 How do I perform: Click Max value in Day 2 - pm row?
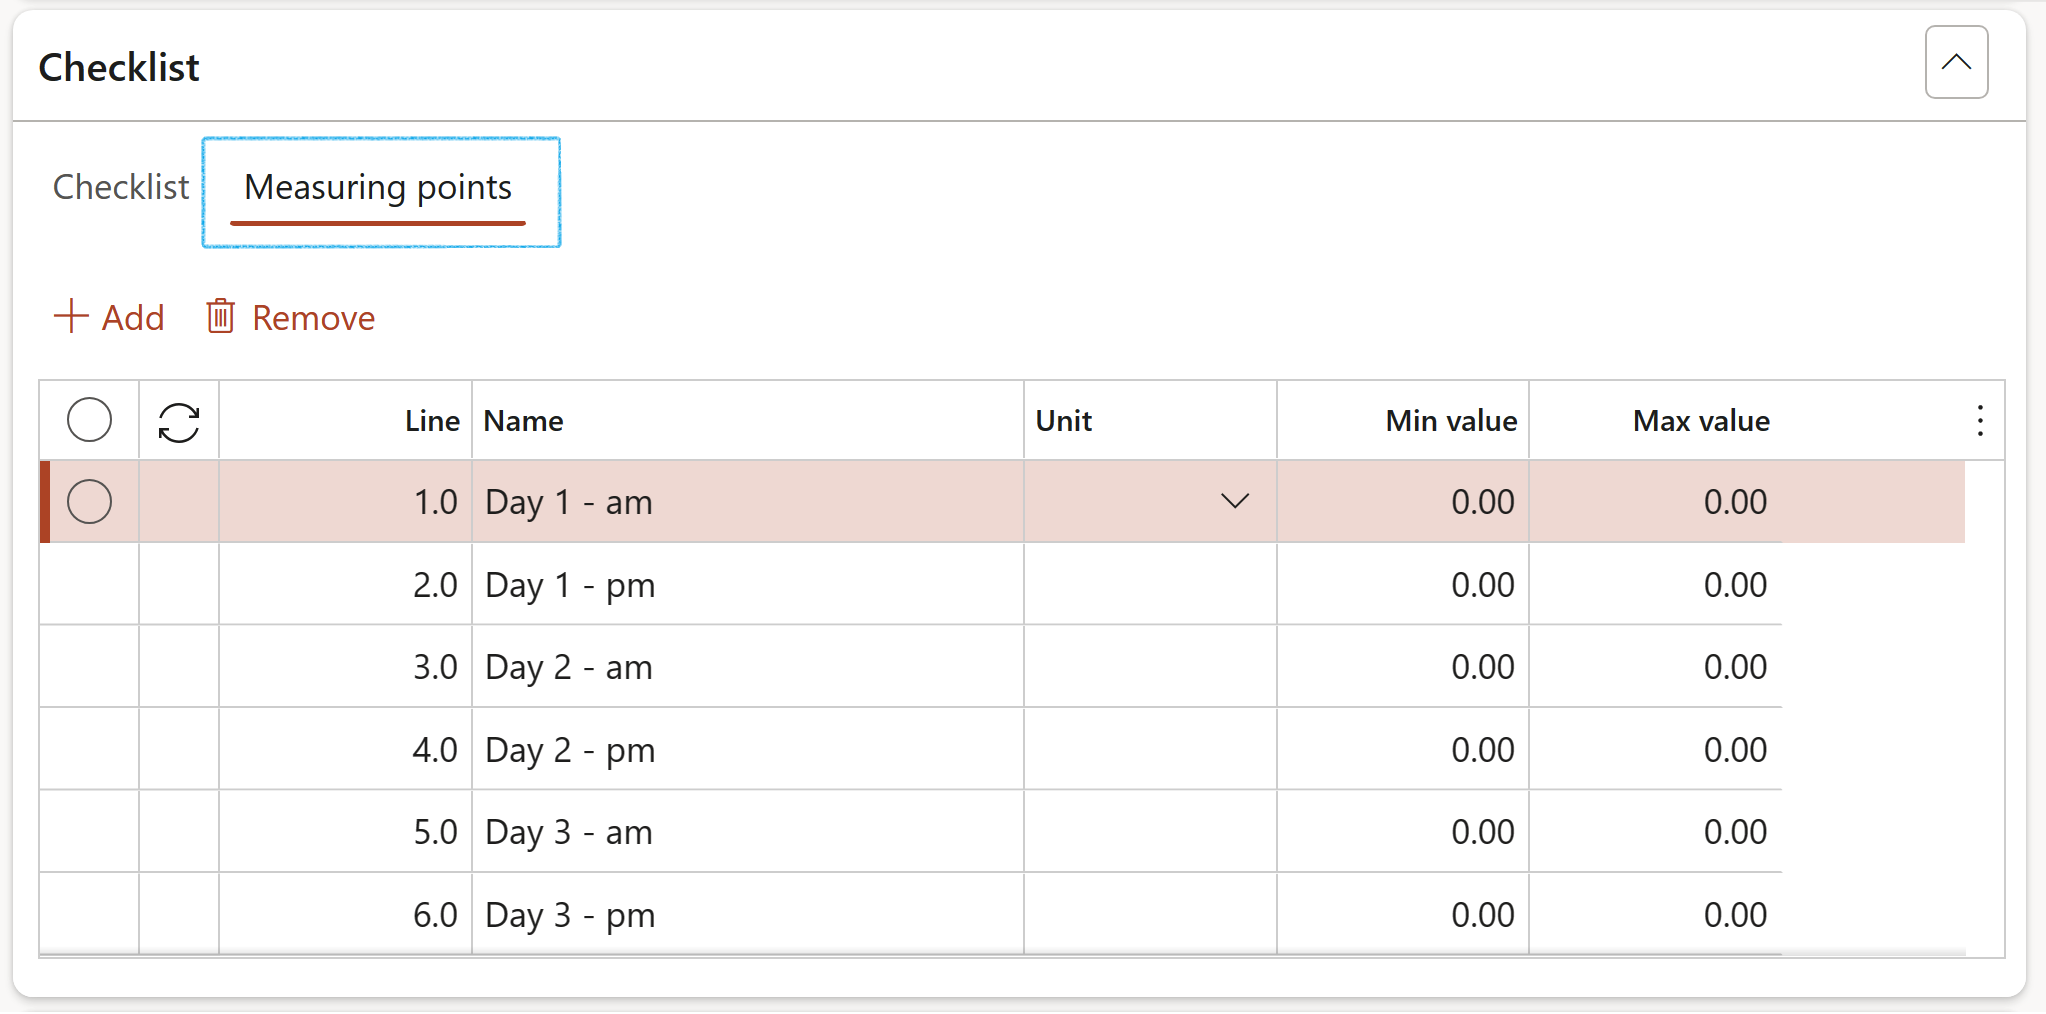(x=1655, y=750)
